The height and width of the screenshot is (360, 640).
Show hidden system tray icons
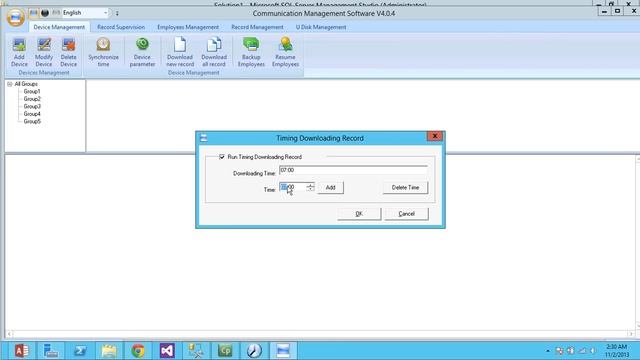[x=548, y=351]
